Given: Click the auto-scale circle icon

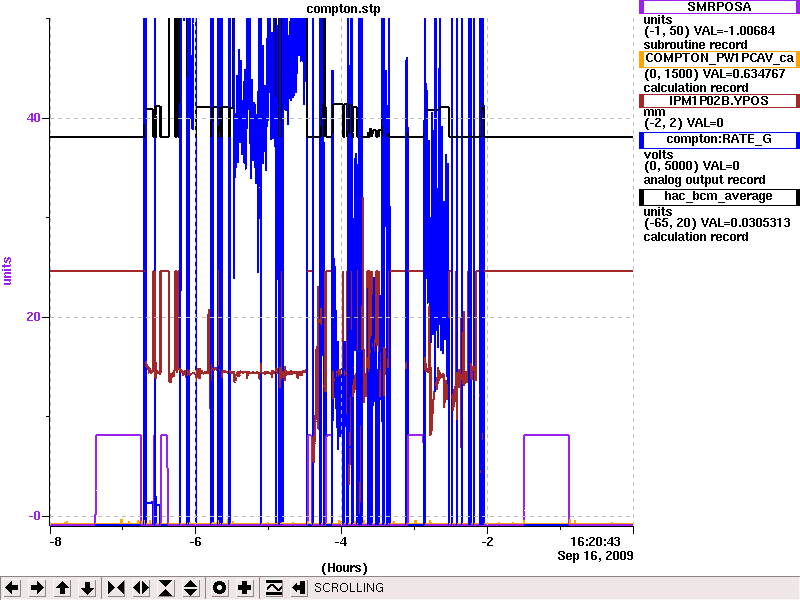Looking at the screenshot, I should 220,588.
